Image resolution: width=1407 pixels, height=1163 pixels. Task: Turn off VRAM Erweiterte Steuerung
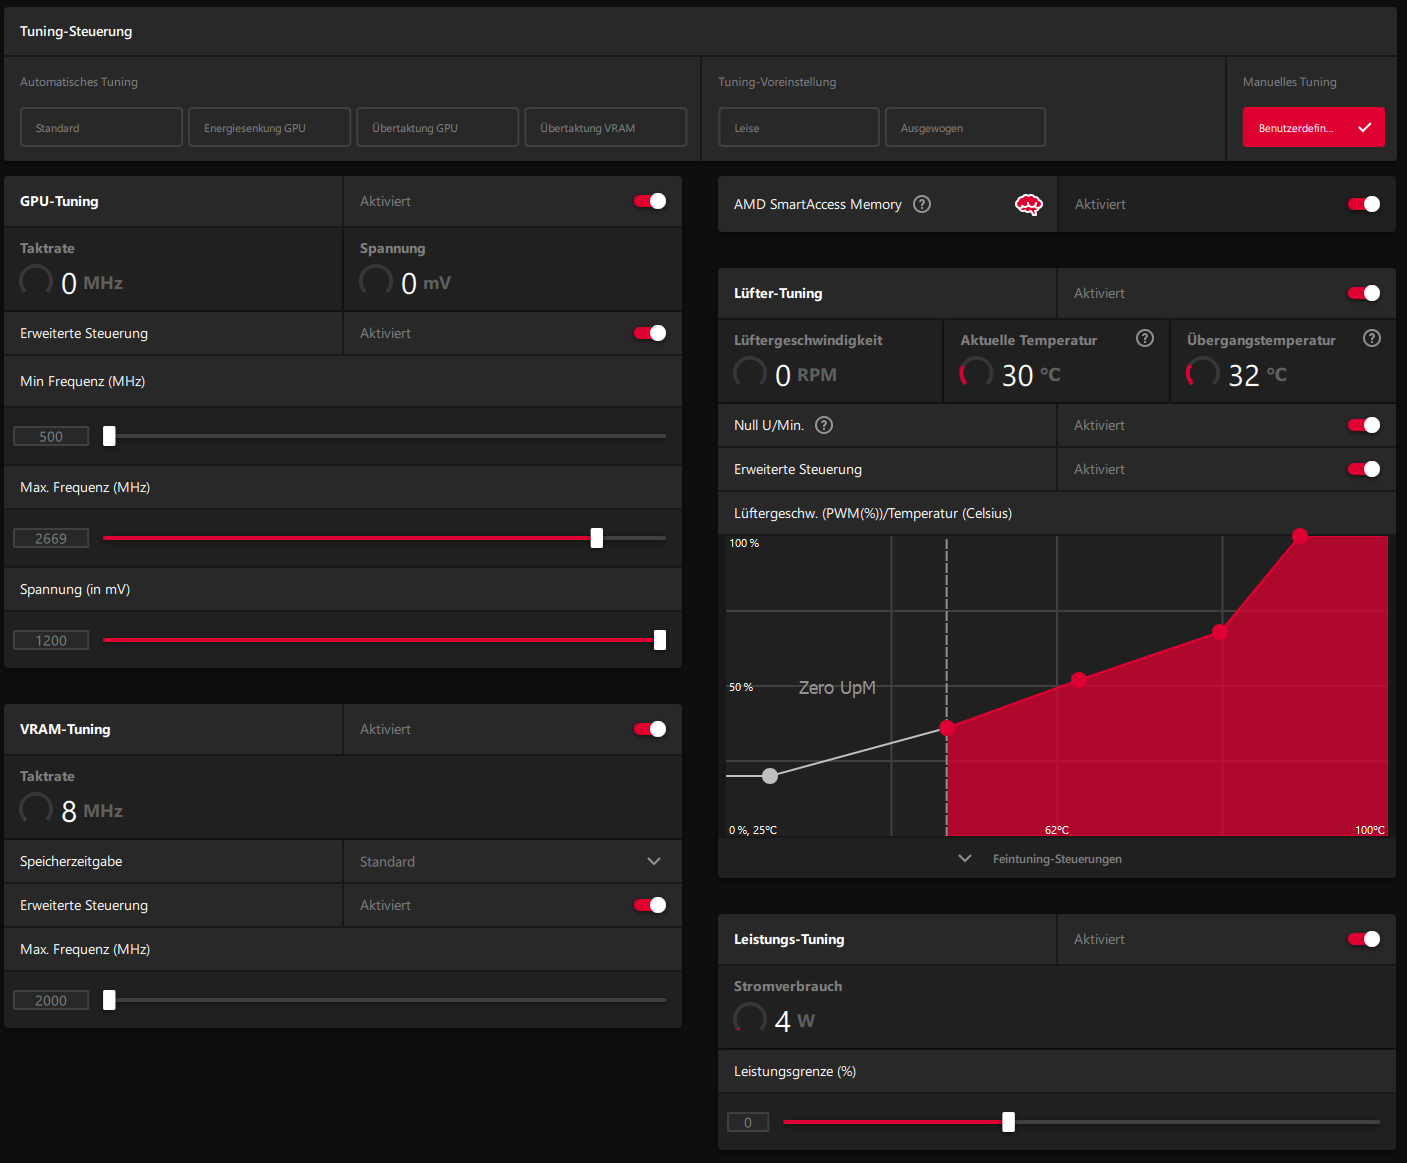coord(650,905)
